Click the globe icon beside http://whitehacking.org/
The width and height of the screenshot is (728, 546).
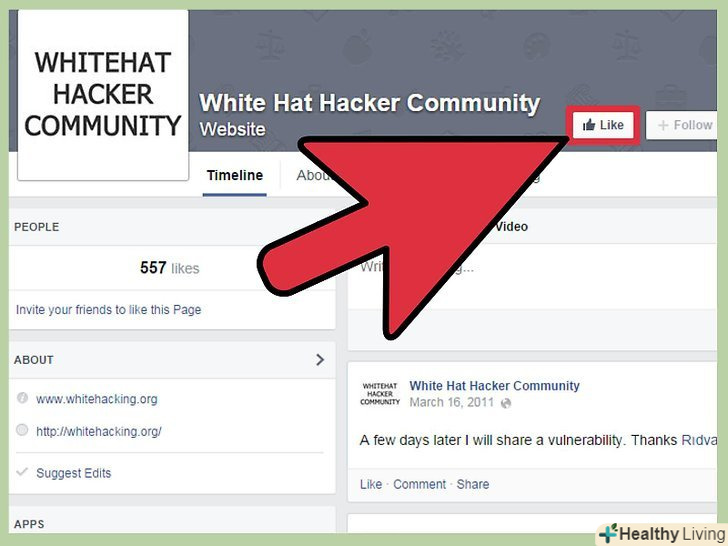click(22, 430)
